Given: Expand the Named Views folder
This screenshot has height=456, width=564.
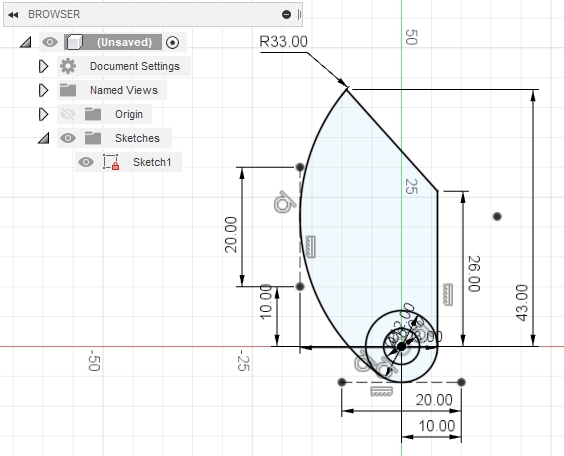Looking at the screenshot, I should point(43,90).
